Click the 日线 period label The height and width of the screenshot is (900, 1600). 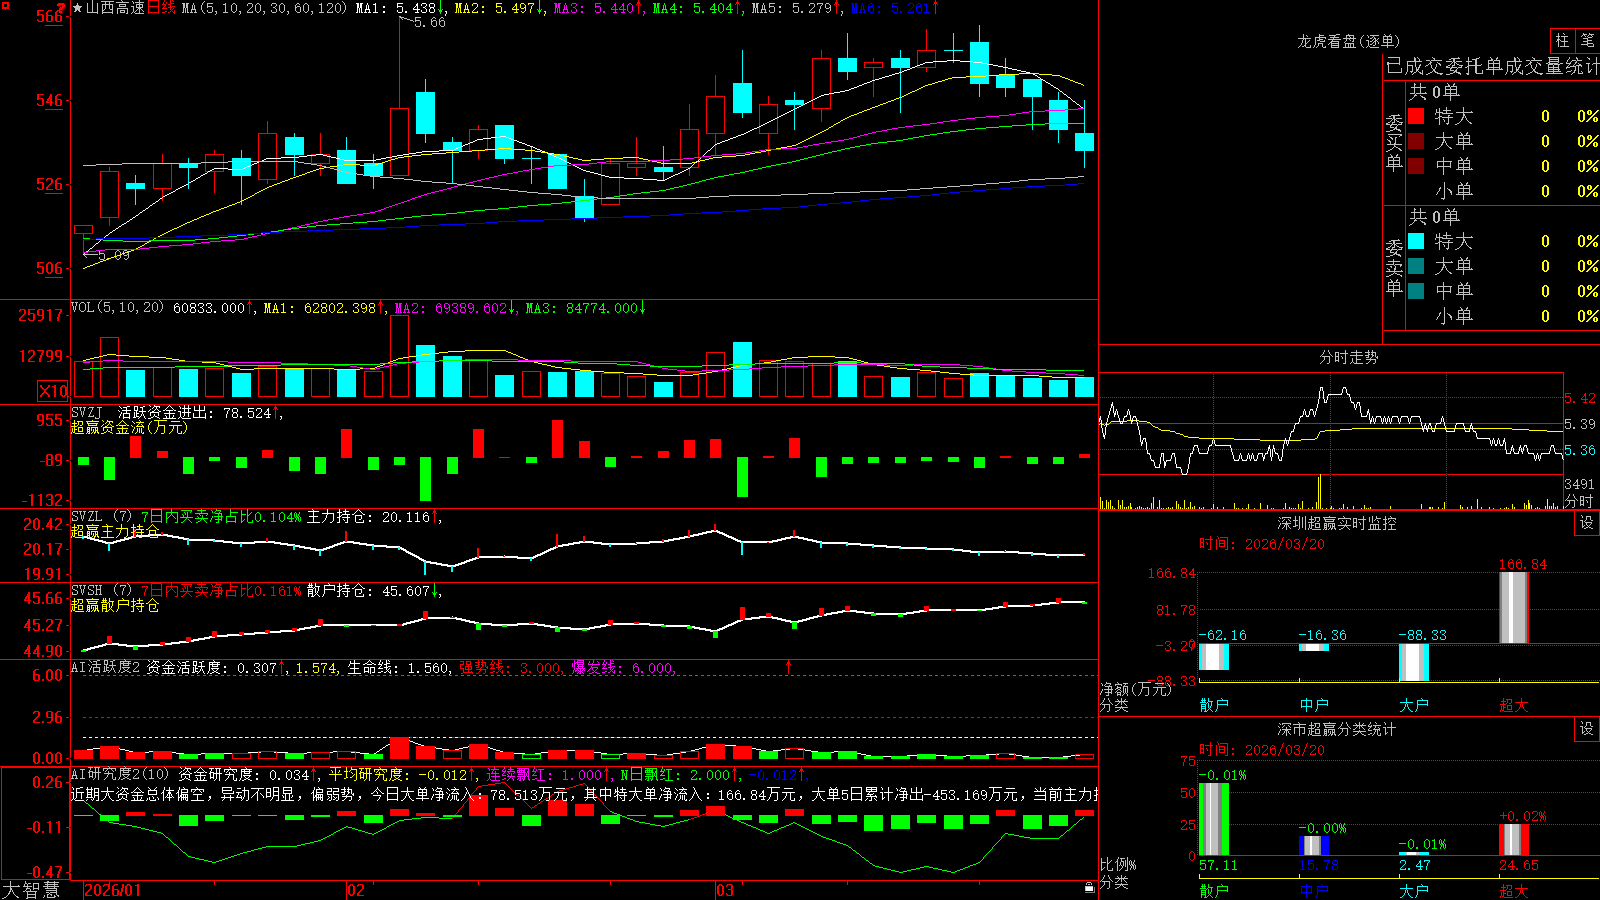pos(161,8)
